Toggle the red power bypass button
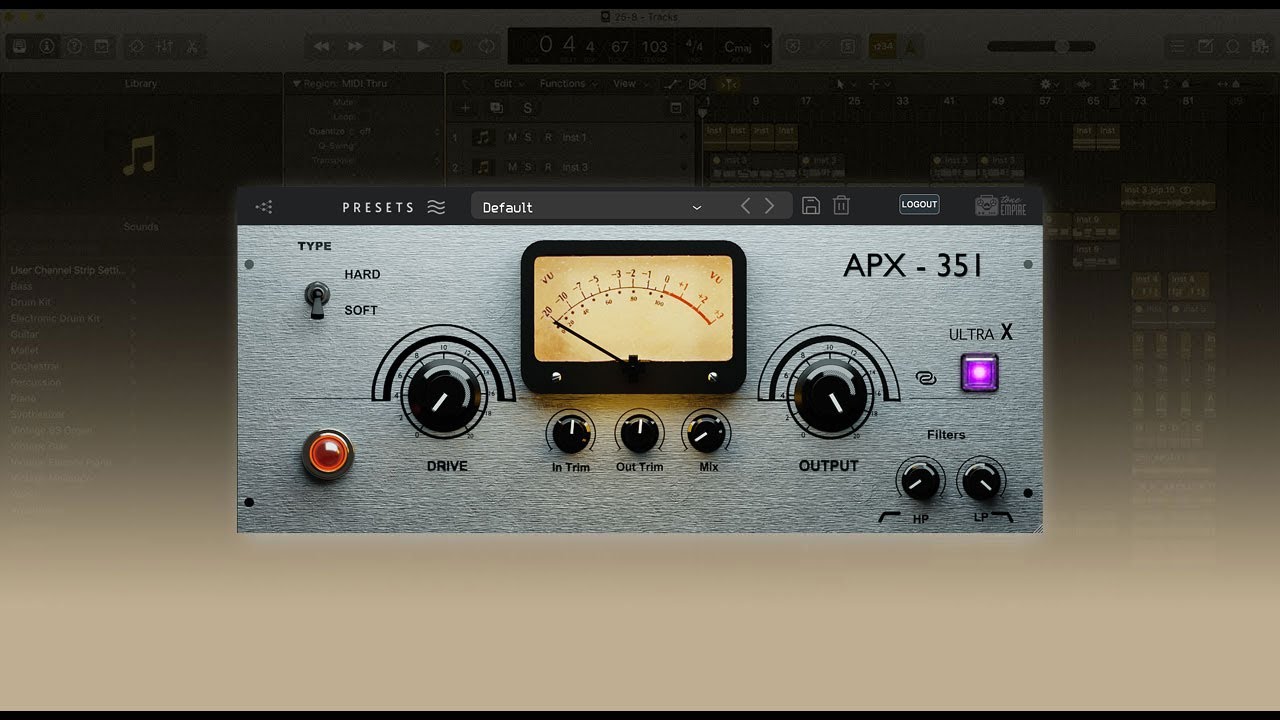 [x=327, y=455]
